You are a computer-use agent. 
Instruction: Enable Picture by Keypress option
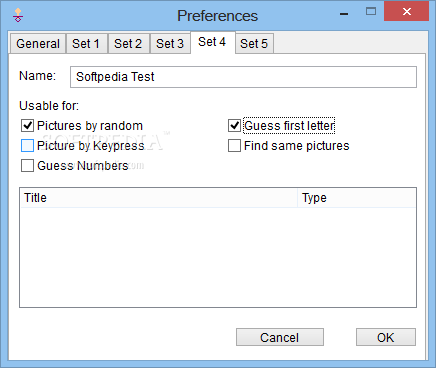point(27,146)
